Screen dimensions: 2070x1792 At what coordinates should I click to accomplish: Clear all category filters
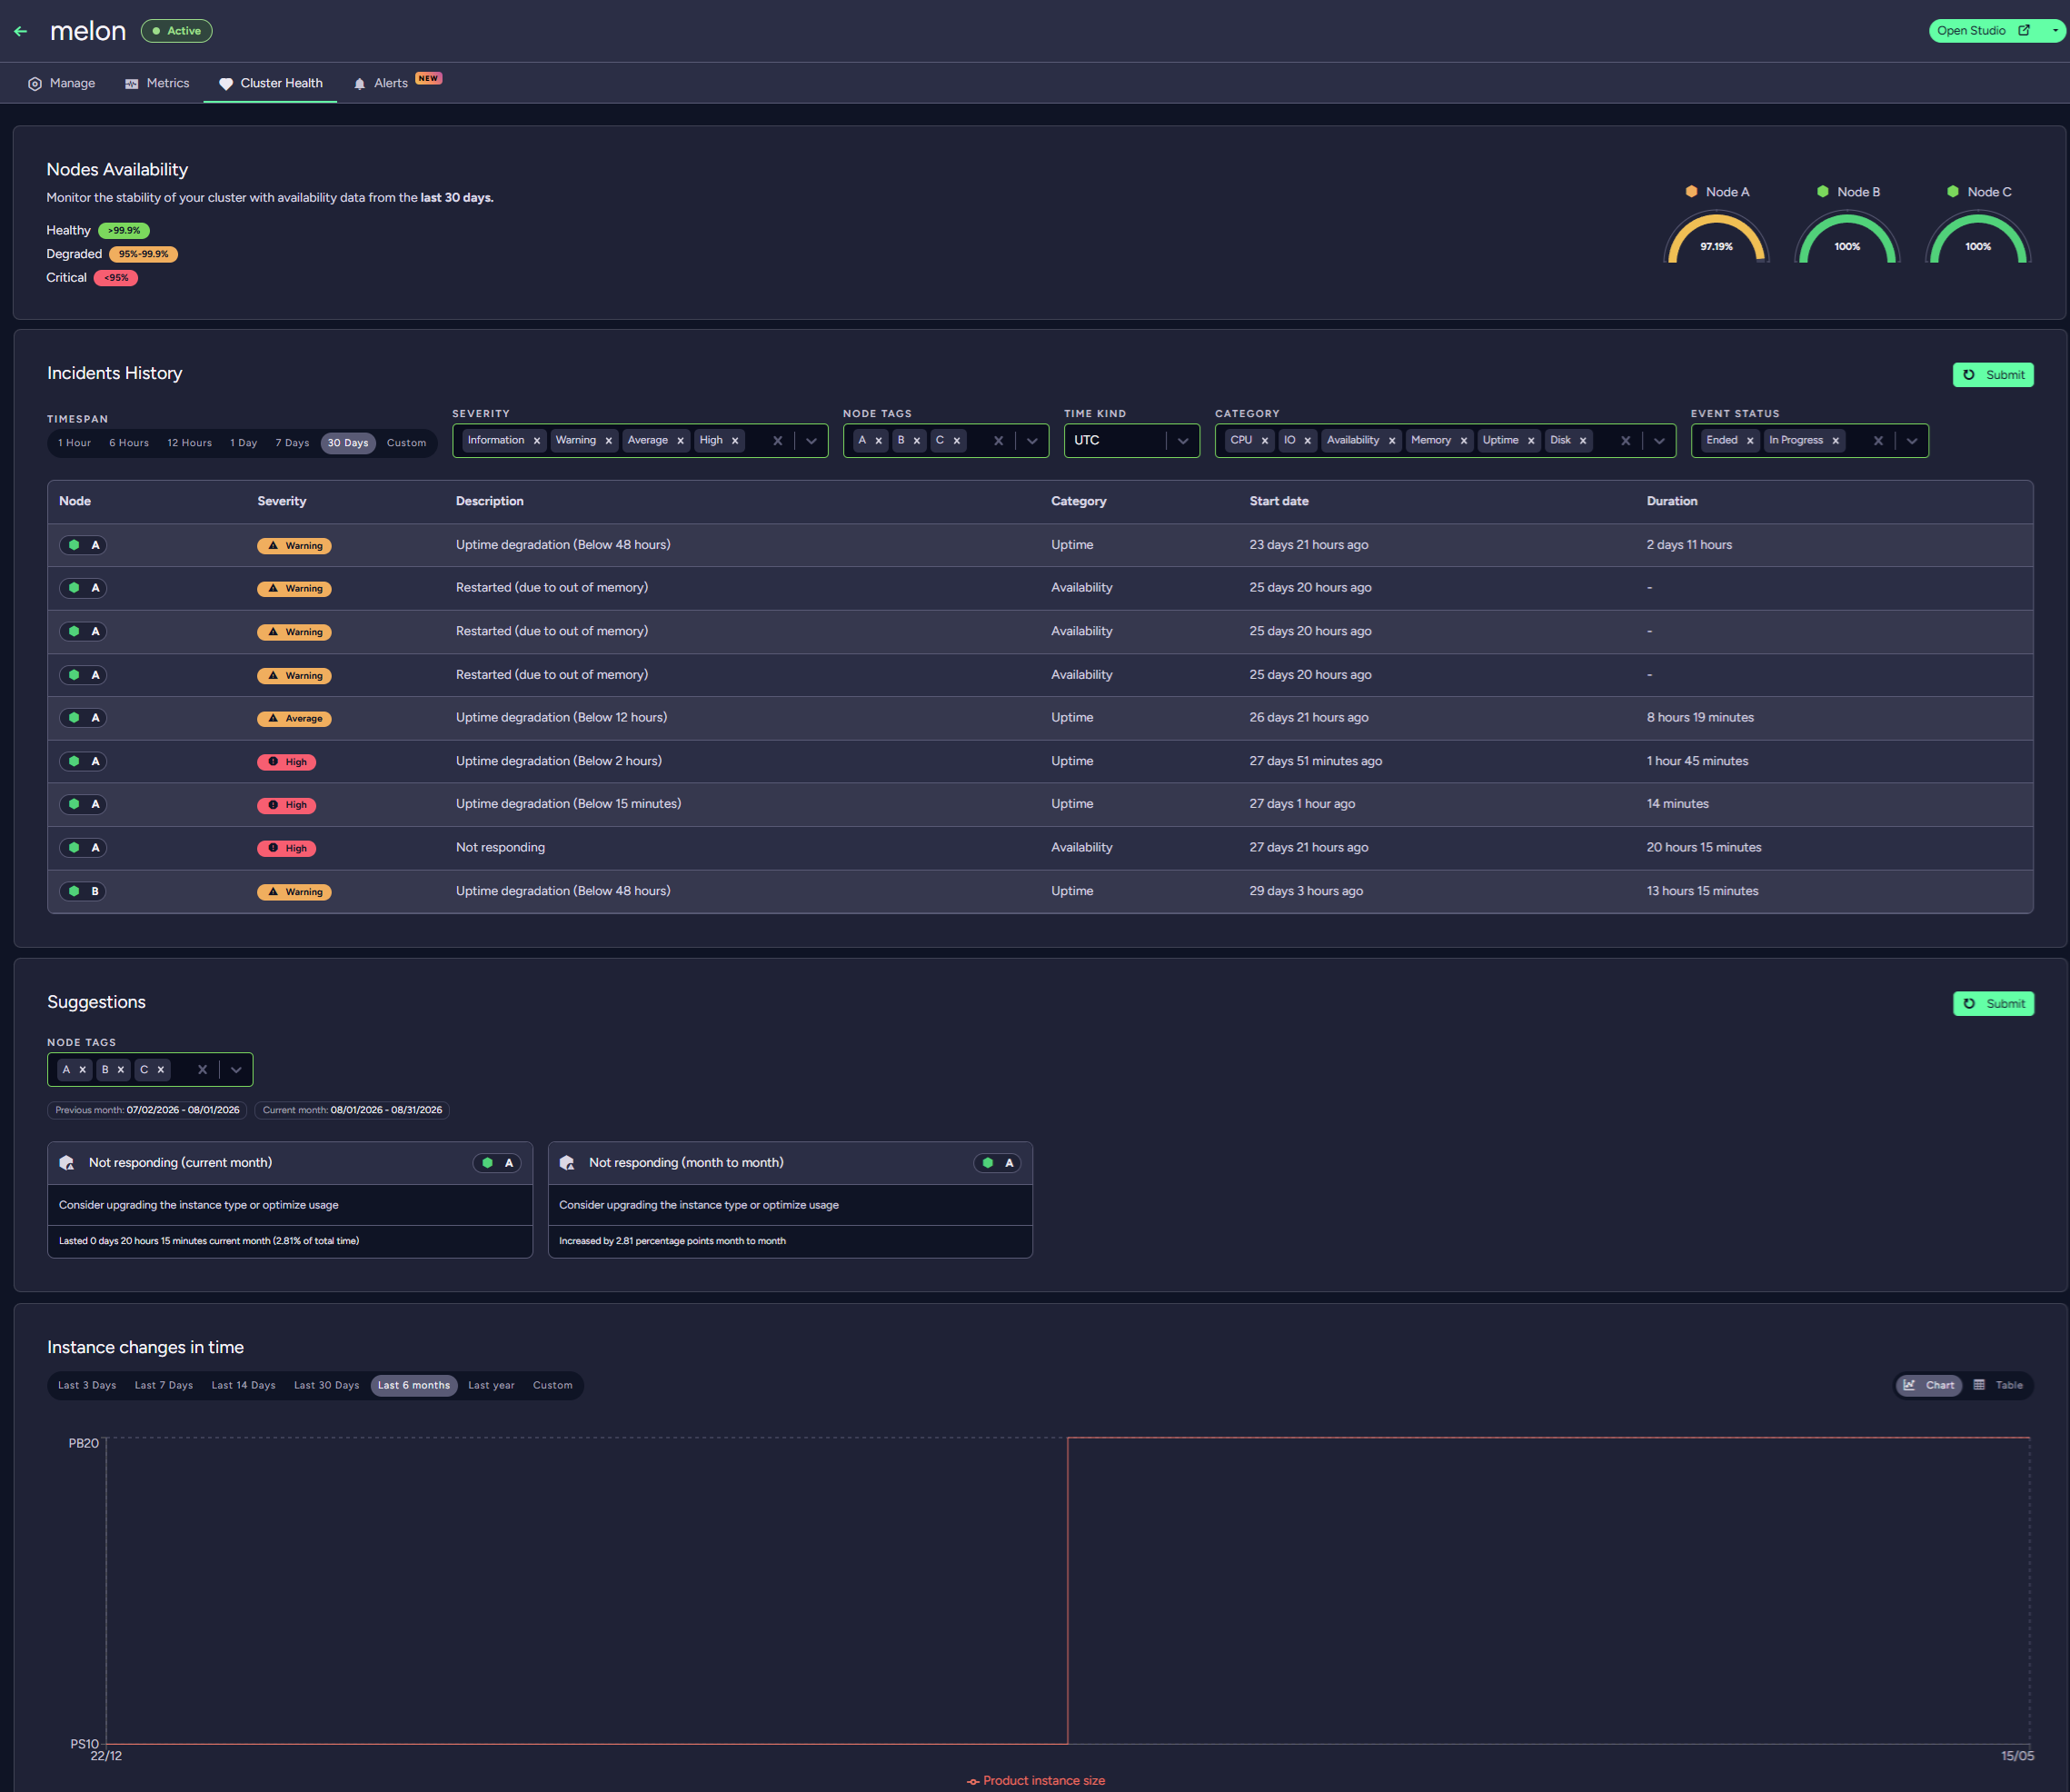(x=1625, y=441)
